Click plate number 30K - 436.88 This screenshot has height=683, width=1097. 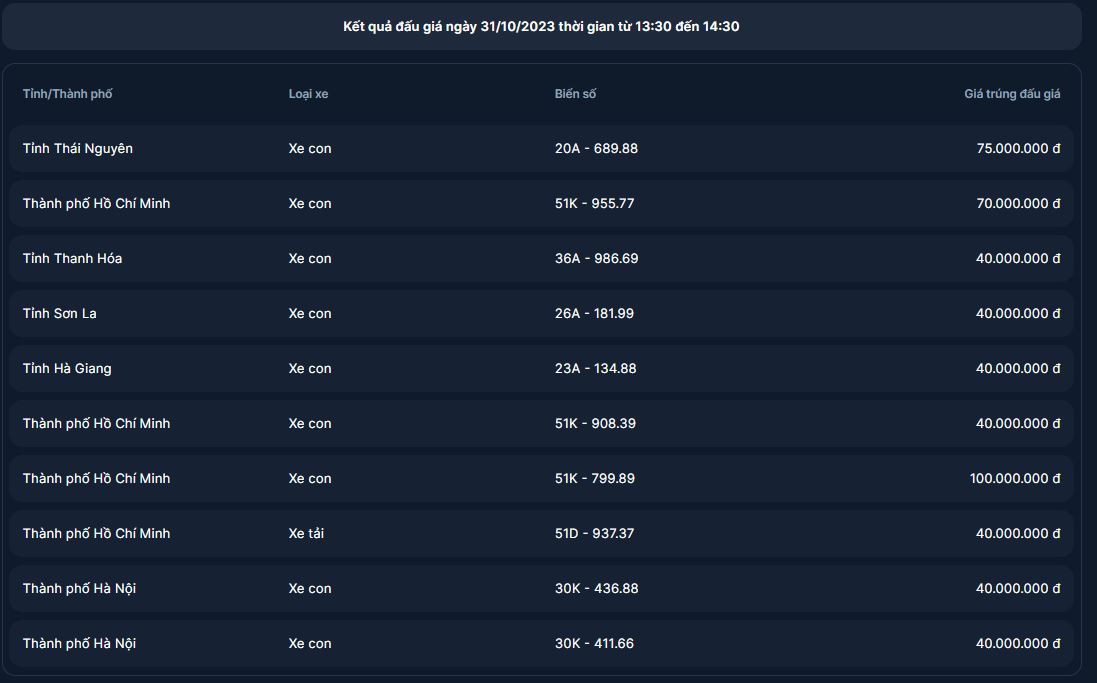tap(596, 589)
